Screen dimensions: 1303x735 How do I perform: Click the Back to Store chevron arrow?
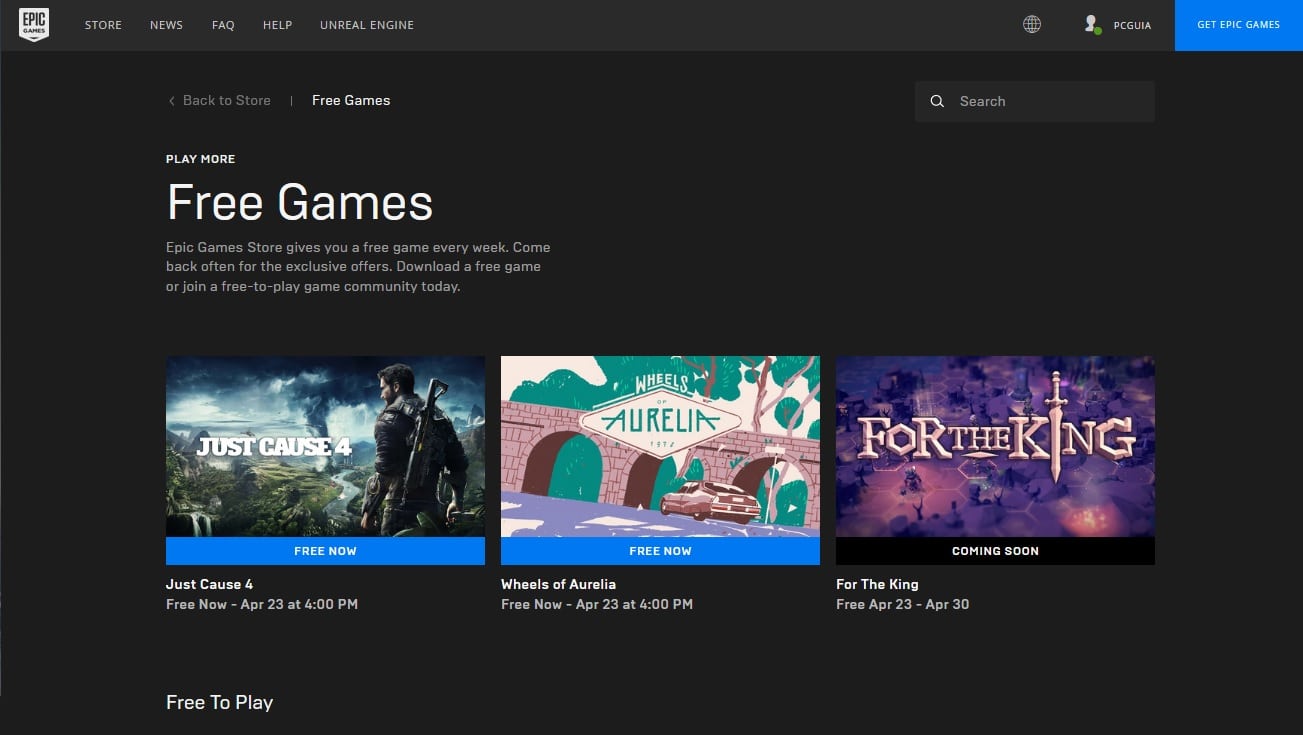click(x=171, y=101)
